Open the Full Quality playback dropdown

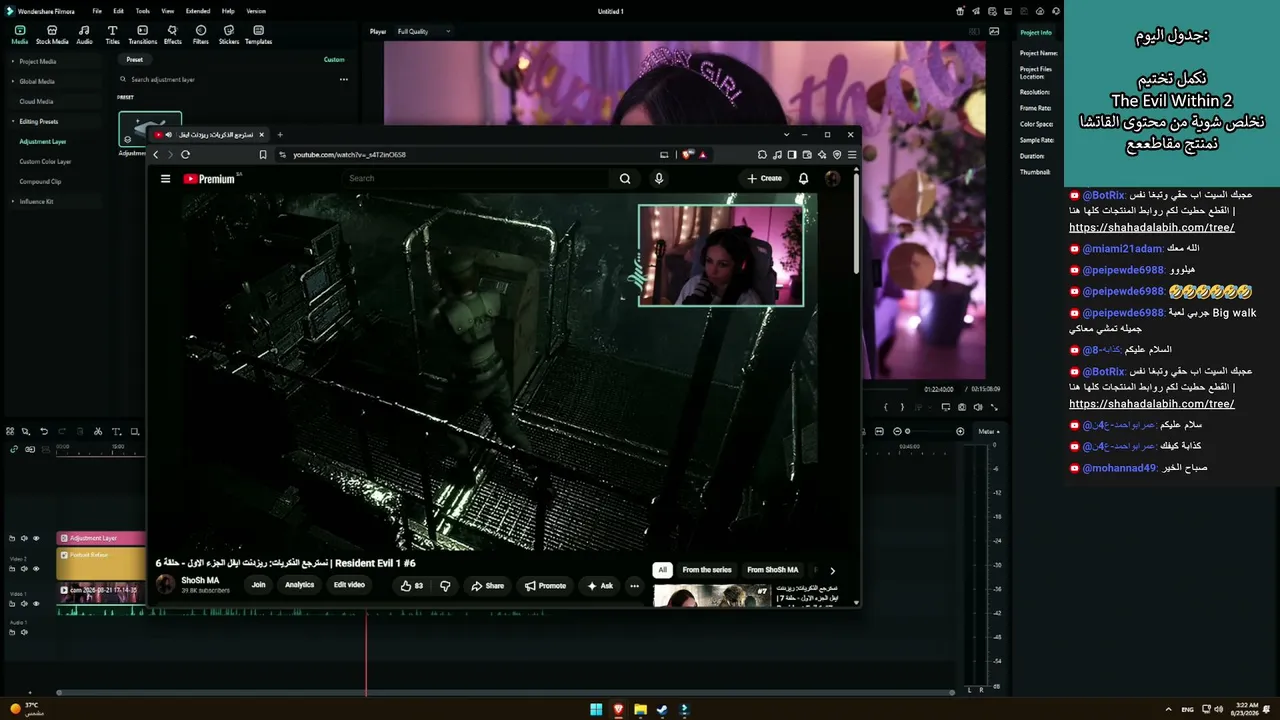point(423,32)
